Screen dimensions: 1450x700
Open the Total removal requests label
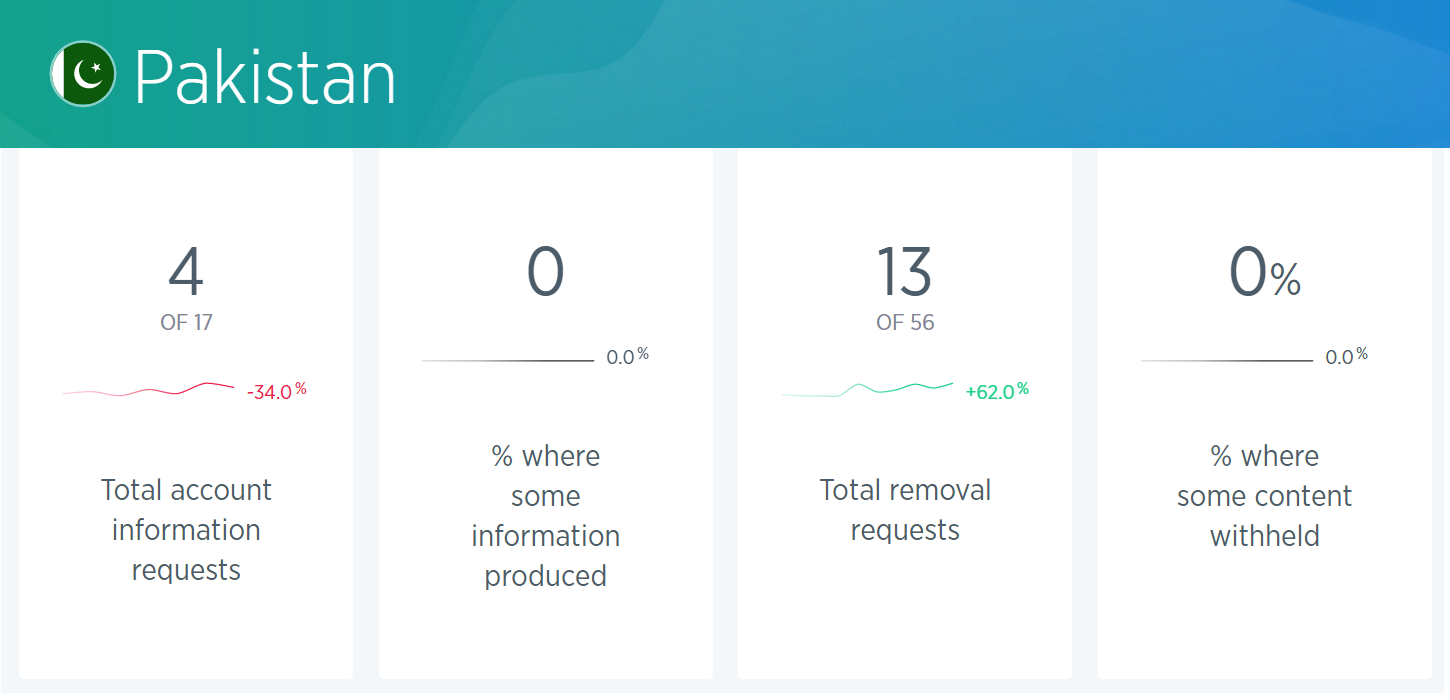click(x=905, y=510)
